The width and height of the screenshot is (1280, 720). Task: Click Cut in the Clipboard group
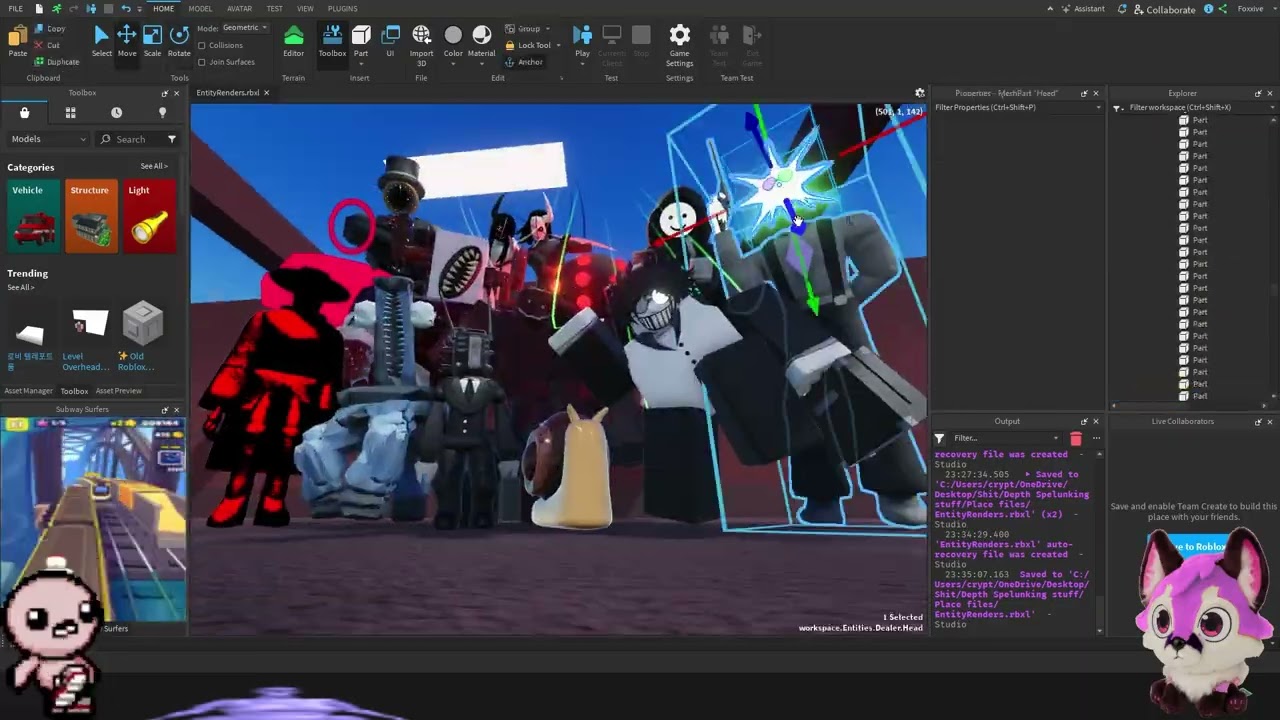point(47,45)
